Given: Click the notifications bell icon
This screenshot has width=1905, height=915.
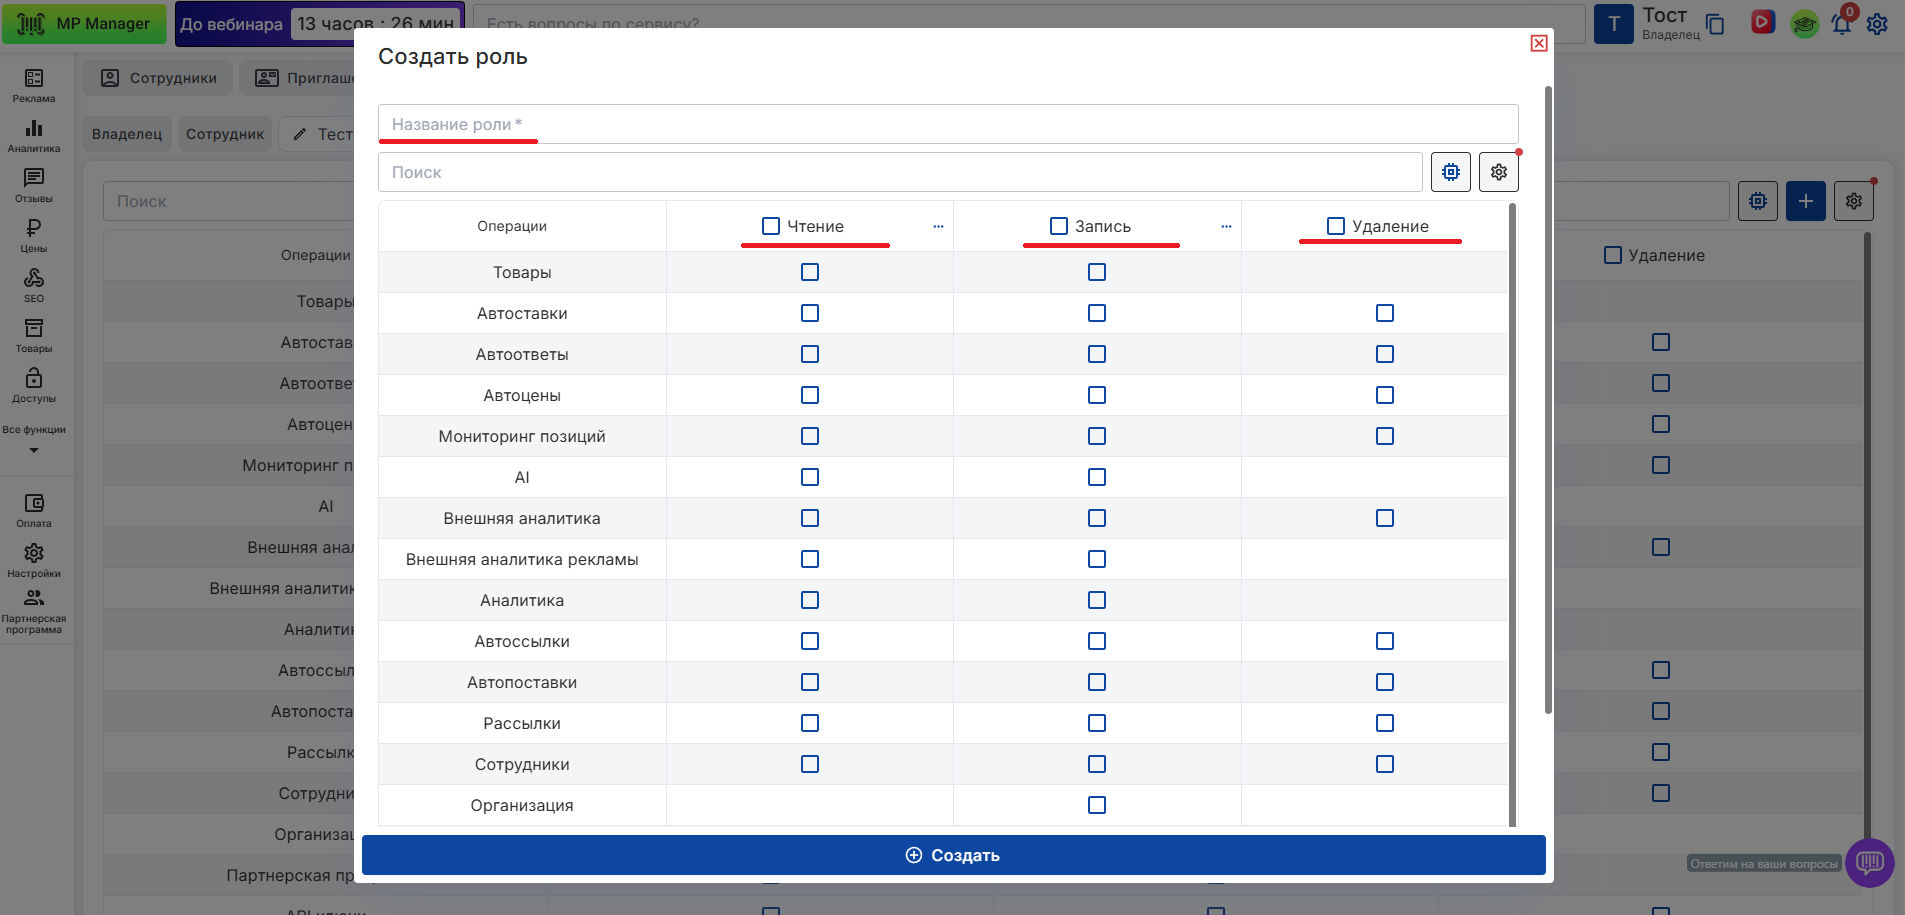Looking at the screenshot, I should (1841, 24).
